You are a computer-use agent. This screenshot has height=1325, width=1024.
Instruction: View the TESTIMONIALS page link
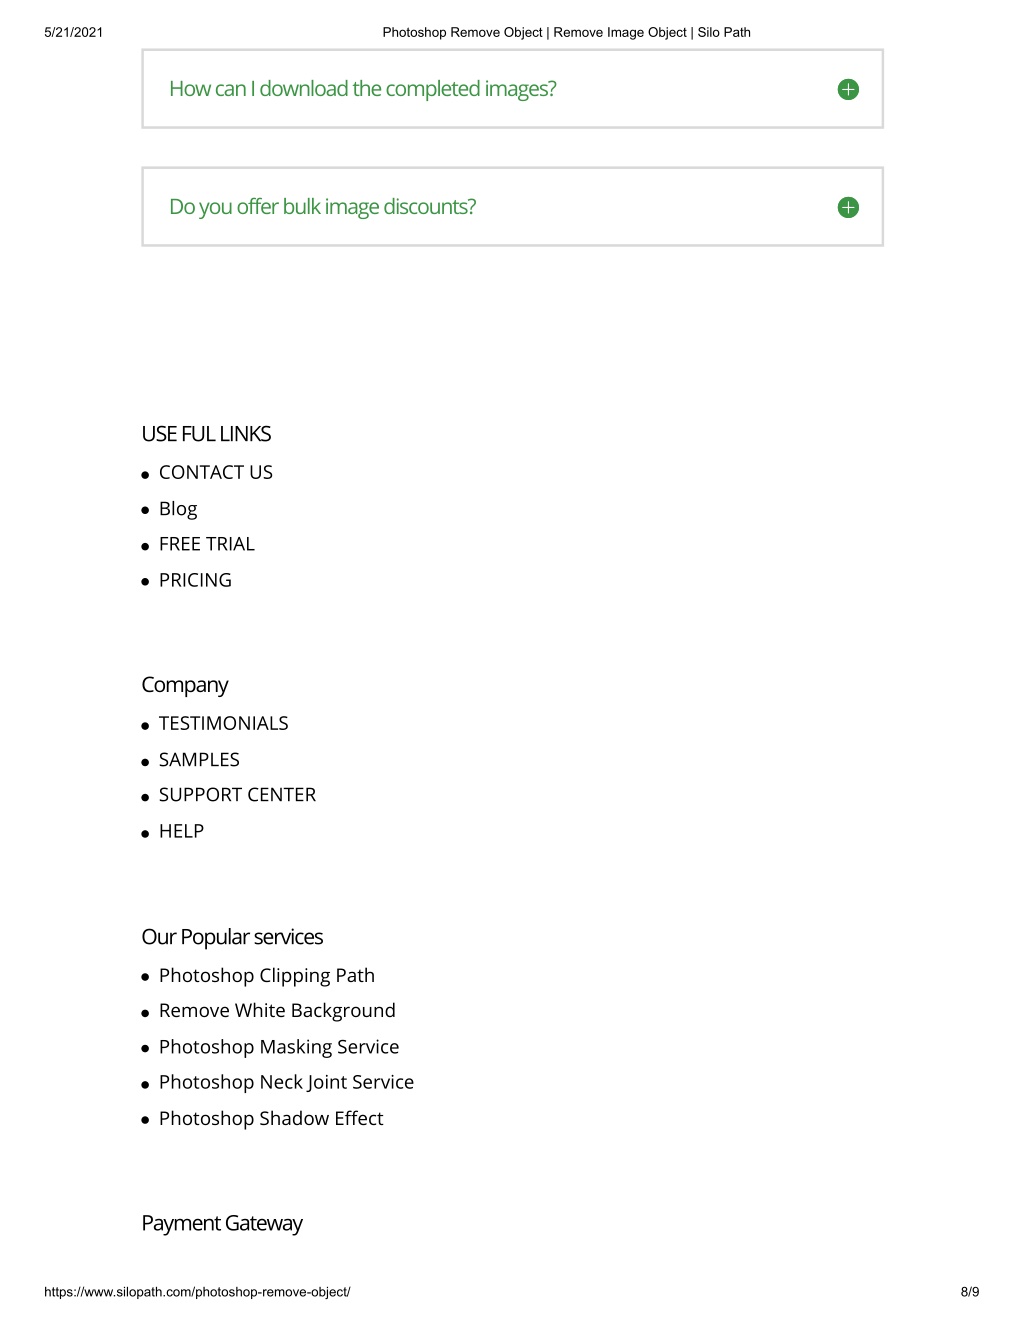point(224,723)
